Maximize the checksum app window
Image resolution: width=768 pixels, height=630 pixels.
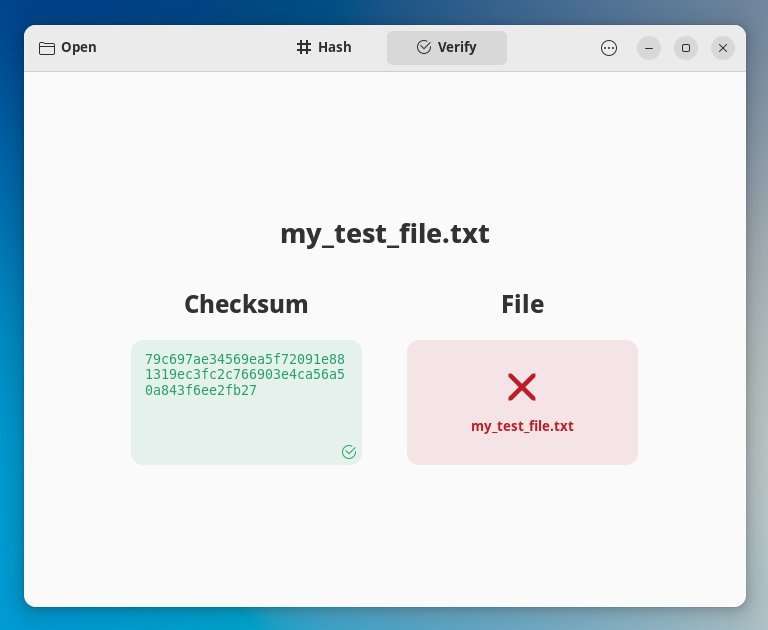686,48
